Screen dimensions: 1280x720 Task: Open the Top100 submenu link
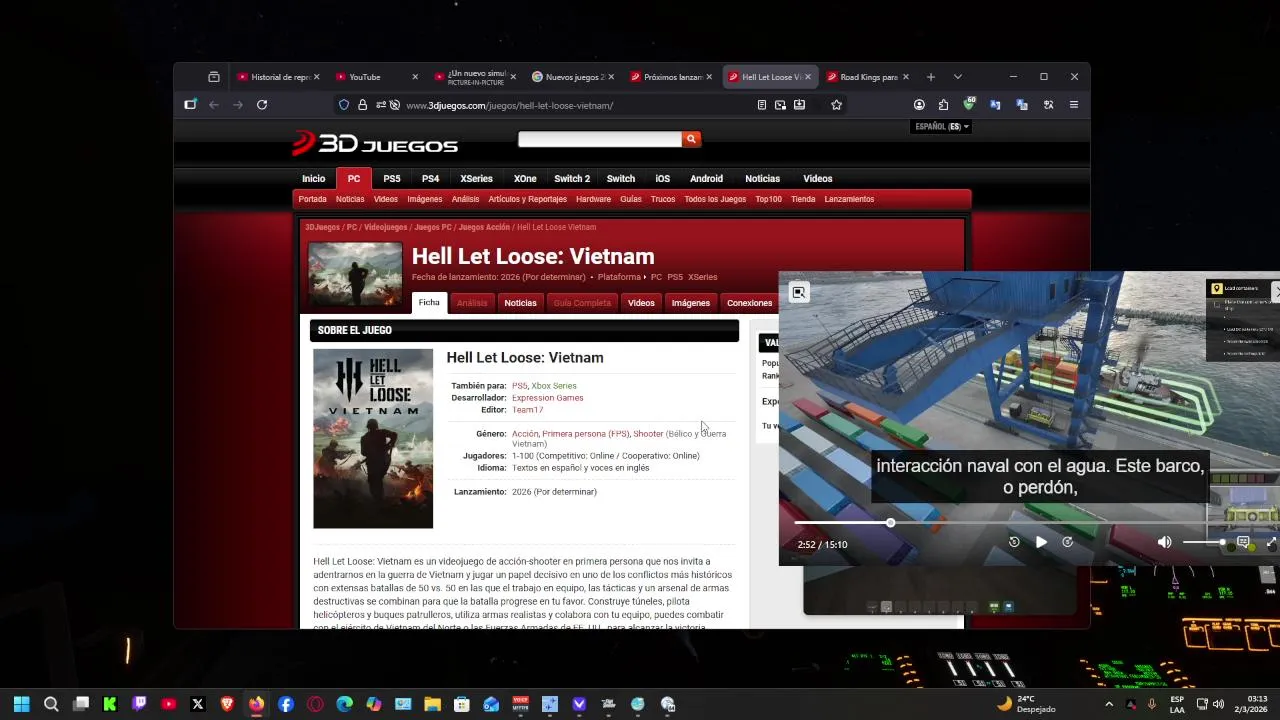[768, 199]
